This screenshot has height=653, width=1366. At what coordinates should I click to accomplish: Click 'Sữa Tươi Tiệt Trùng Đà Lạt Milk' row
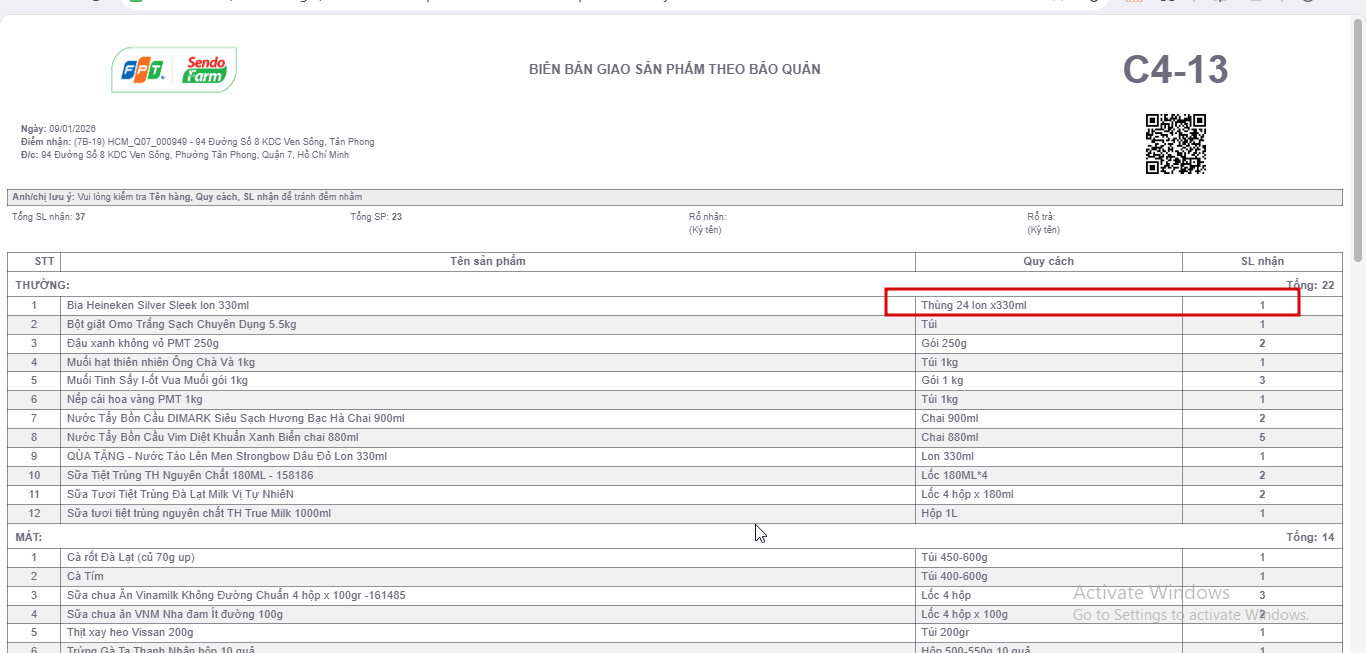[675, 494]
